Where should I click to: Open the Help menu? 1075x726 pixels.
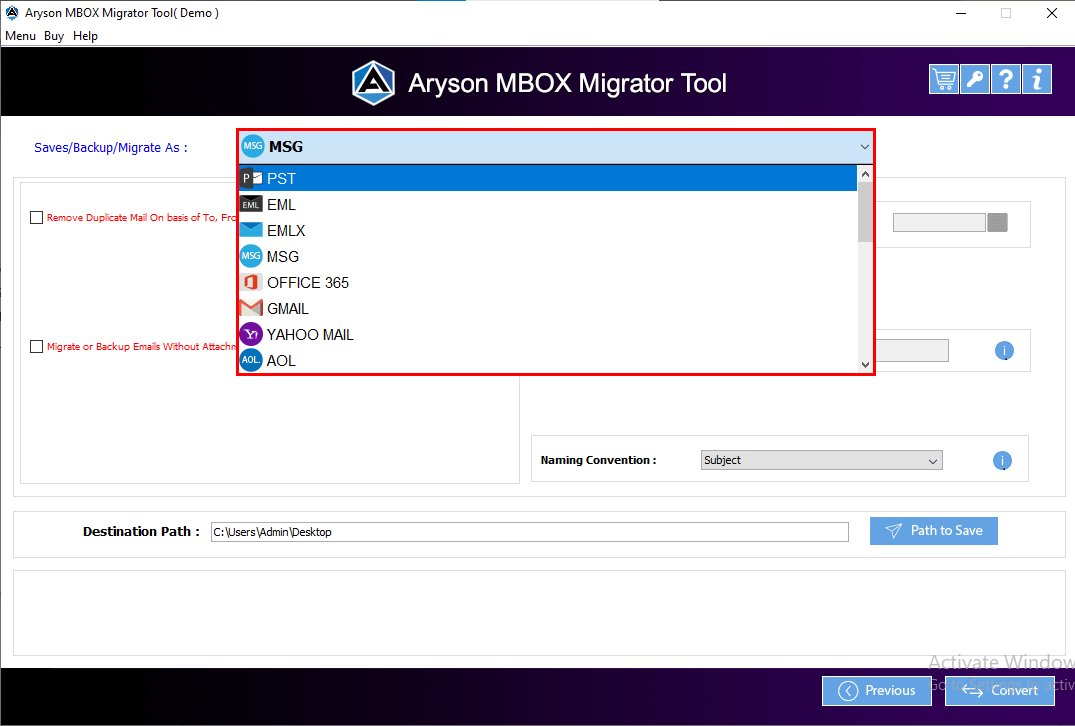(x=85, y=36)
